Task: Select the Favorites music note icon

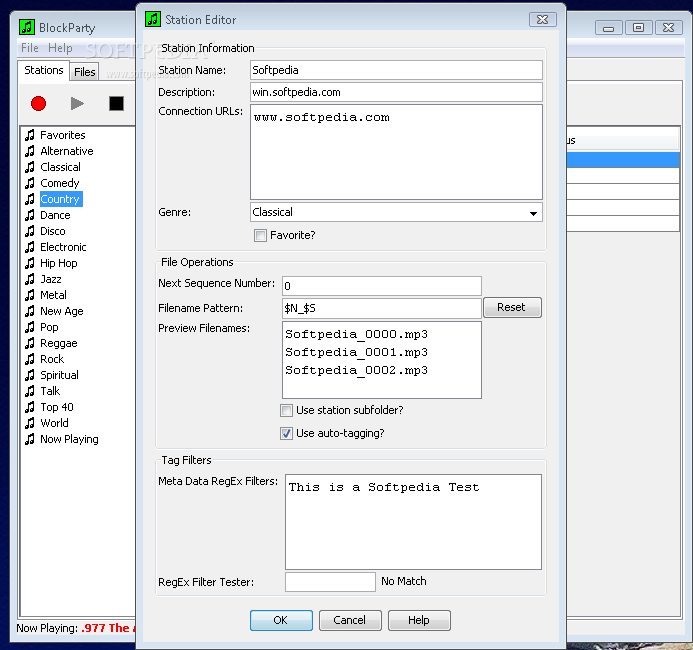Action: (x=30, y=135)
